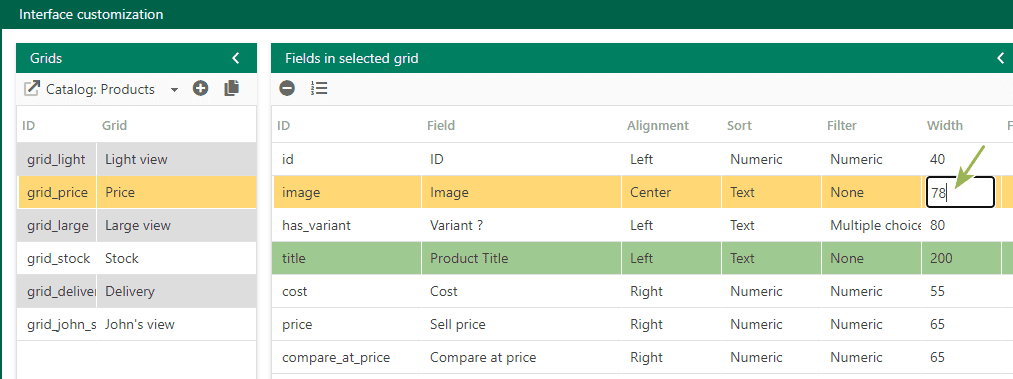Screen dimensions: 1013x379
Task: Click Numeric filter in compare_at_price row
Action: (856, 357)
